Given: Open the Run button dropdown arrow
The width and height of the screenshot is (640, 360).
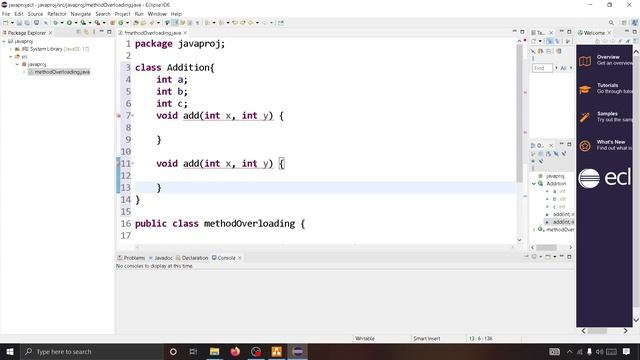Looking at the screenshot, I should click(x=76, y=23).
